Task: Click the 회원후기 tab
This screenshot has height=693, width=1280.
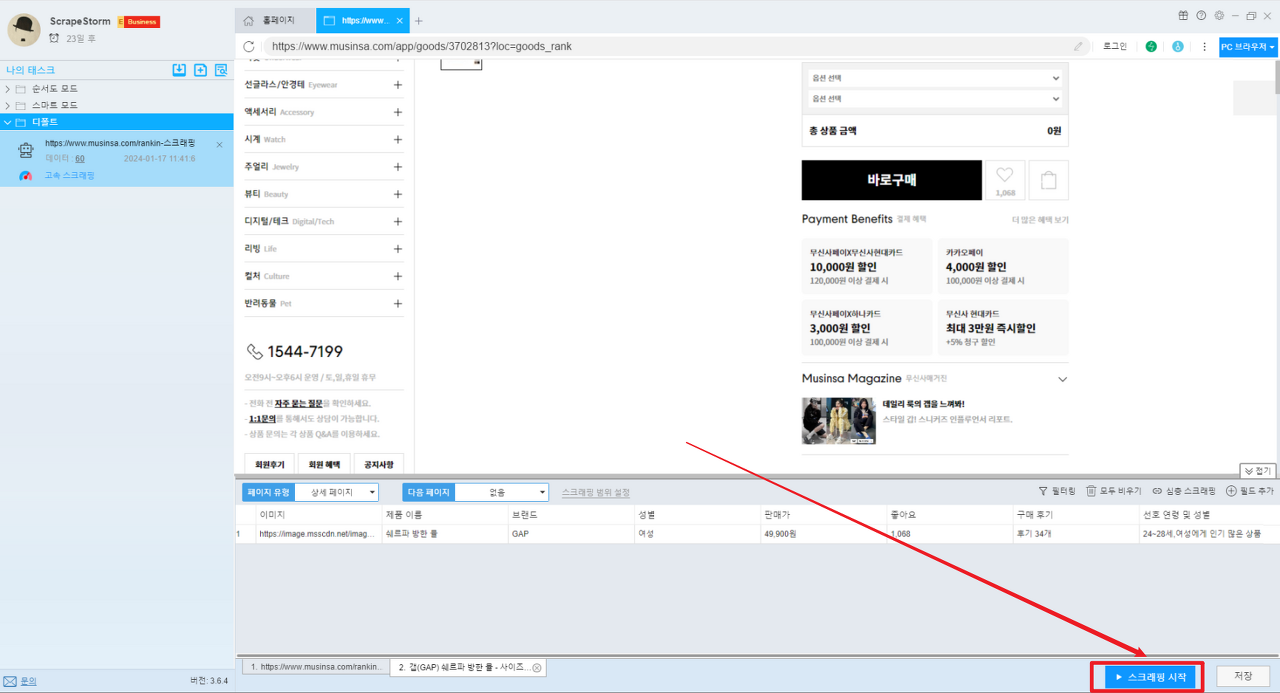Action: pos(269,465)
